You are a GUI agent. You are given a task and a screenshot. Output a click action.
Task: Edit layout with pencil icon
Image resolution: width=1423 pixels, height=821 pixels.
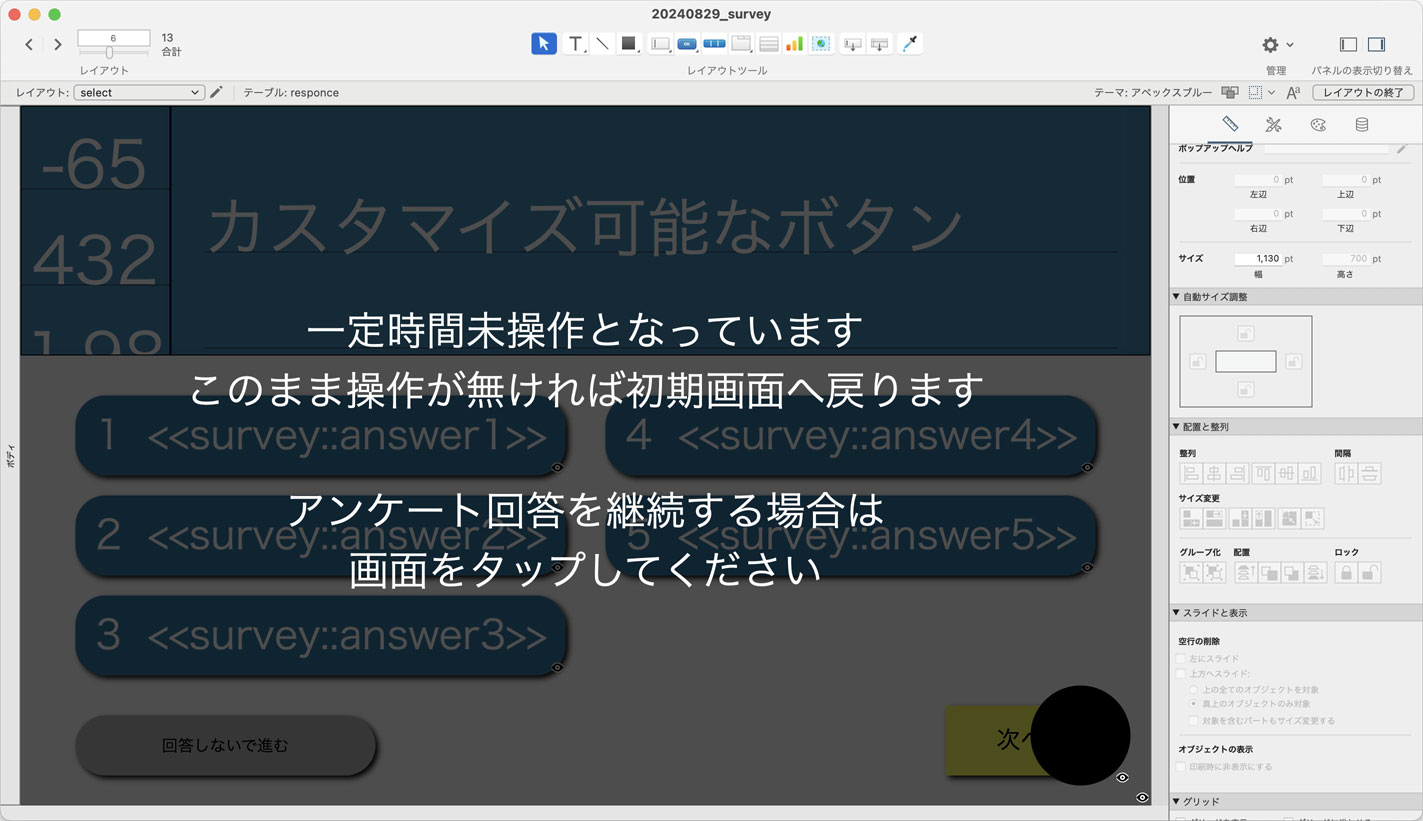click(x=216, y=92)
